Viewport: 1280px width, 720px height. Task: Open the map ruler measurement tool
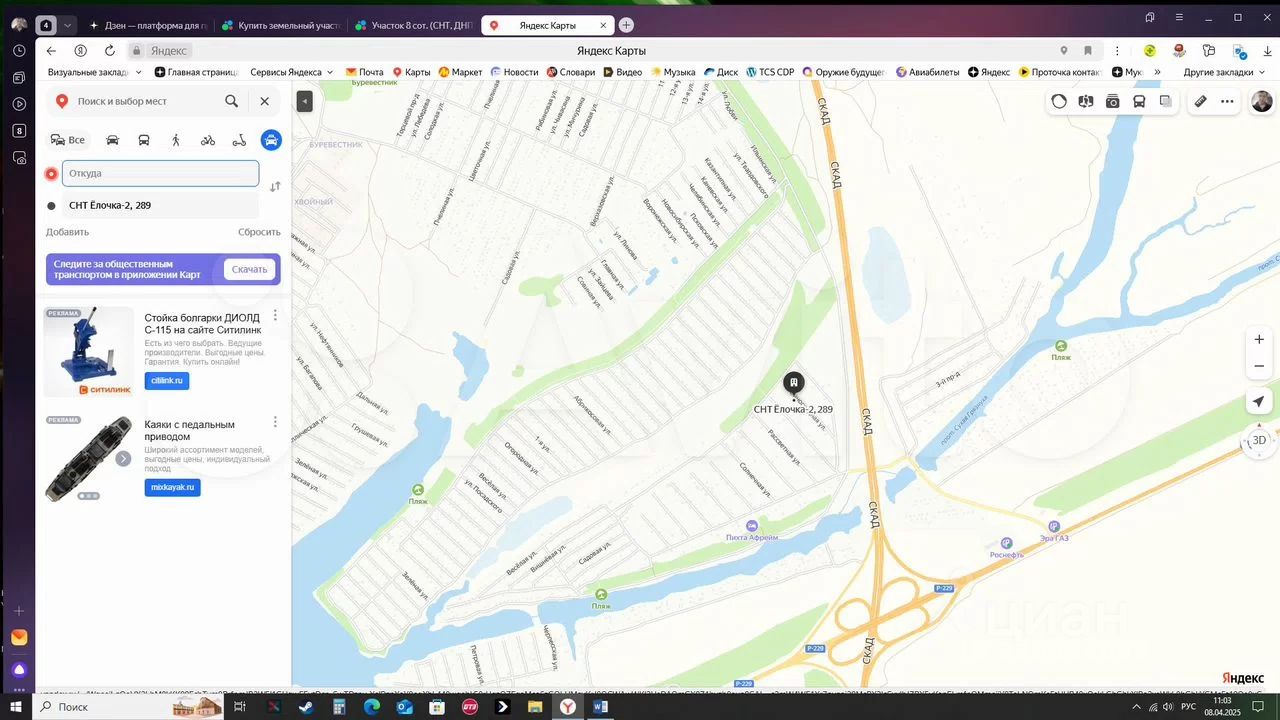click(1200, 101)
